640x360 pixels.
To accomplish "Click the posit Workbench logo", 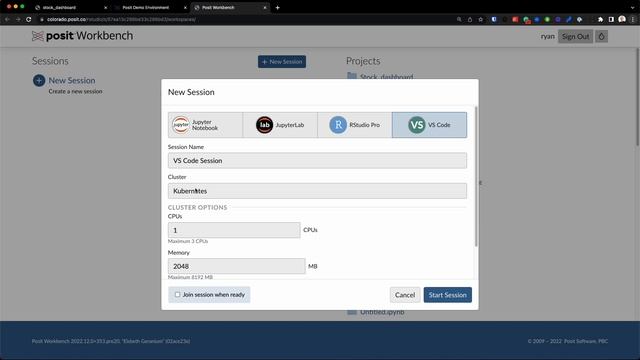I will coord(82,36).
